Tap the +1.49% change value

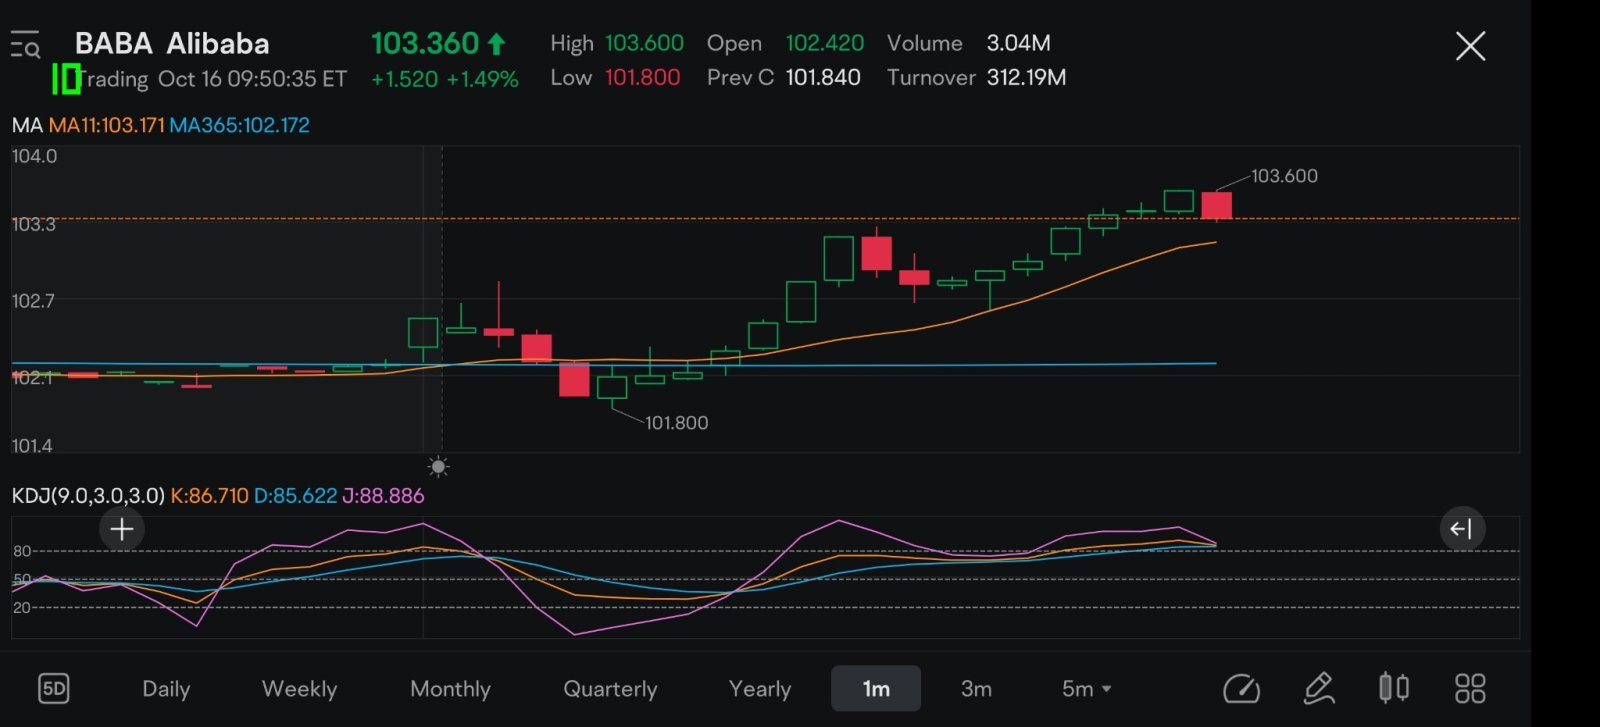(482, 79)
